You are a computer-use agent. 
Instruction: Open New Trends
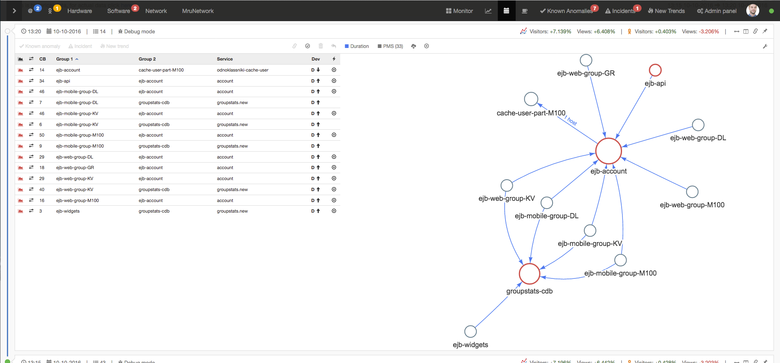click(666, 10)
